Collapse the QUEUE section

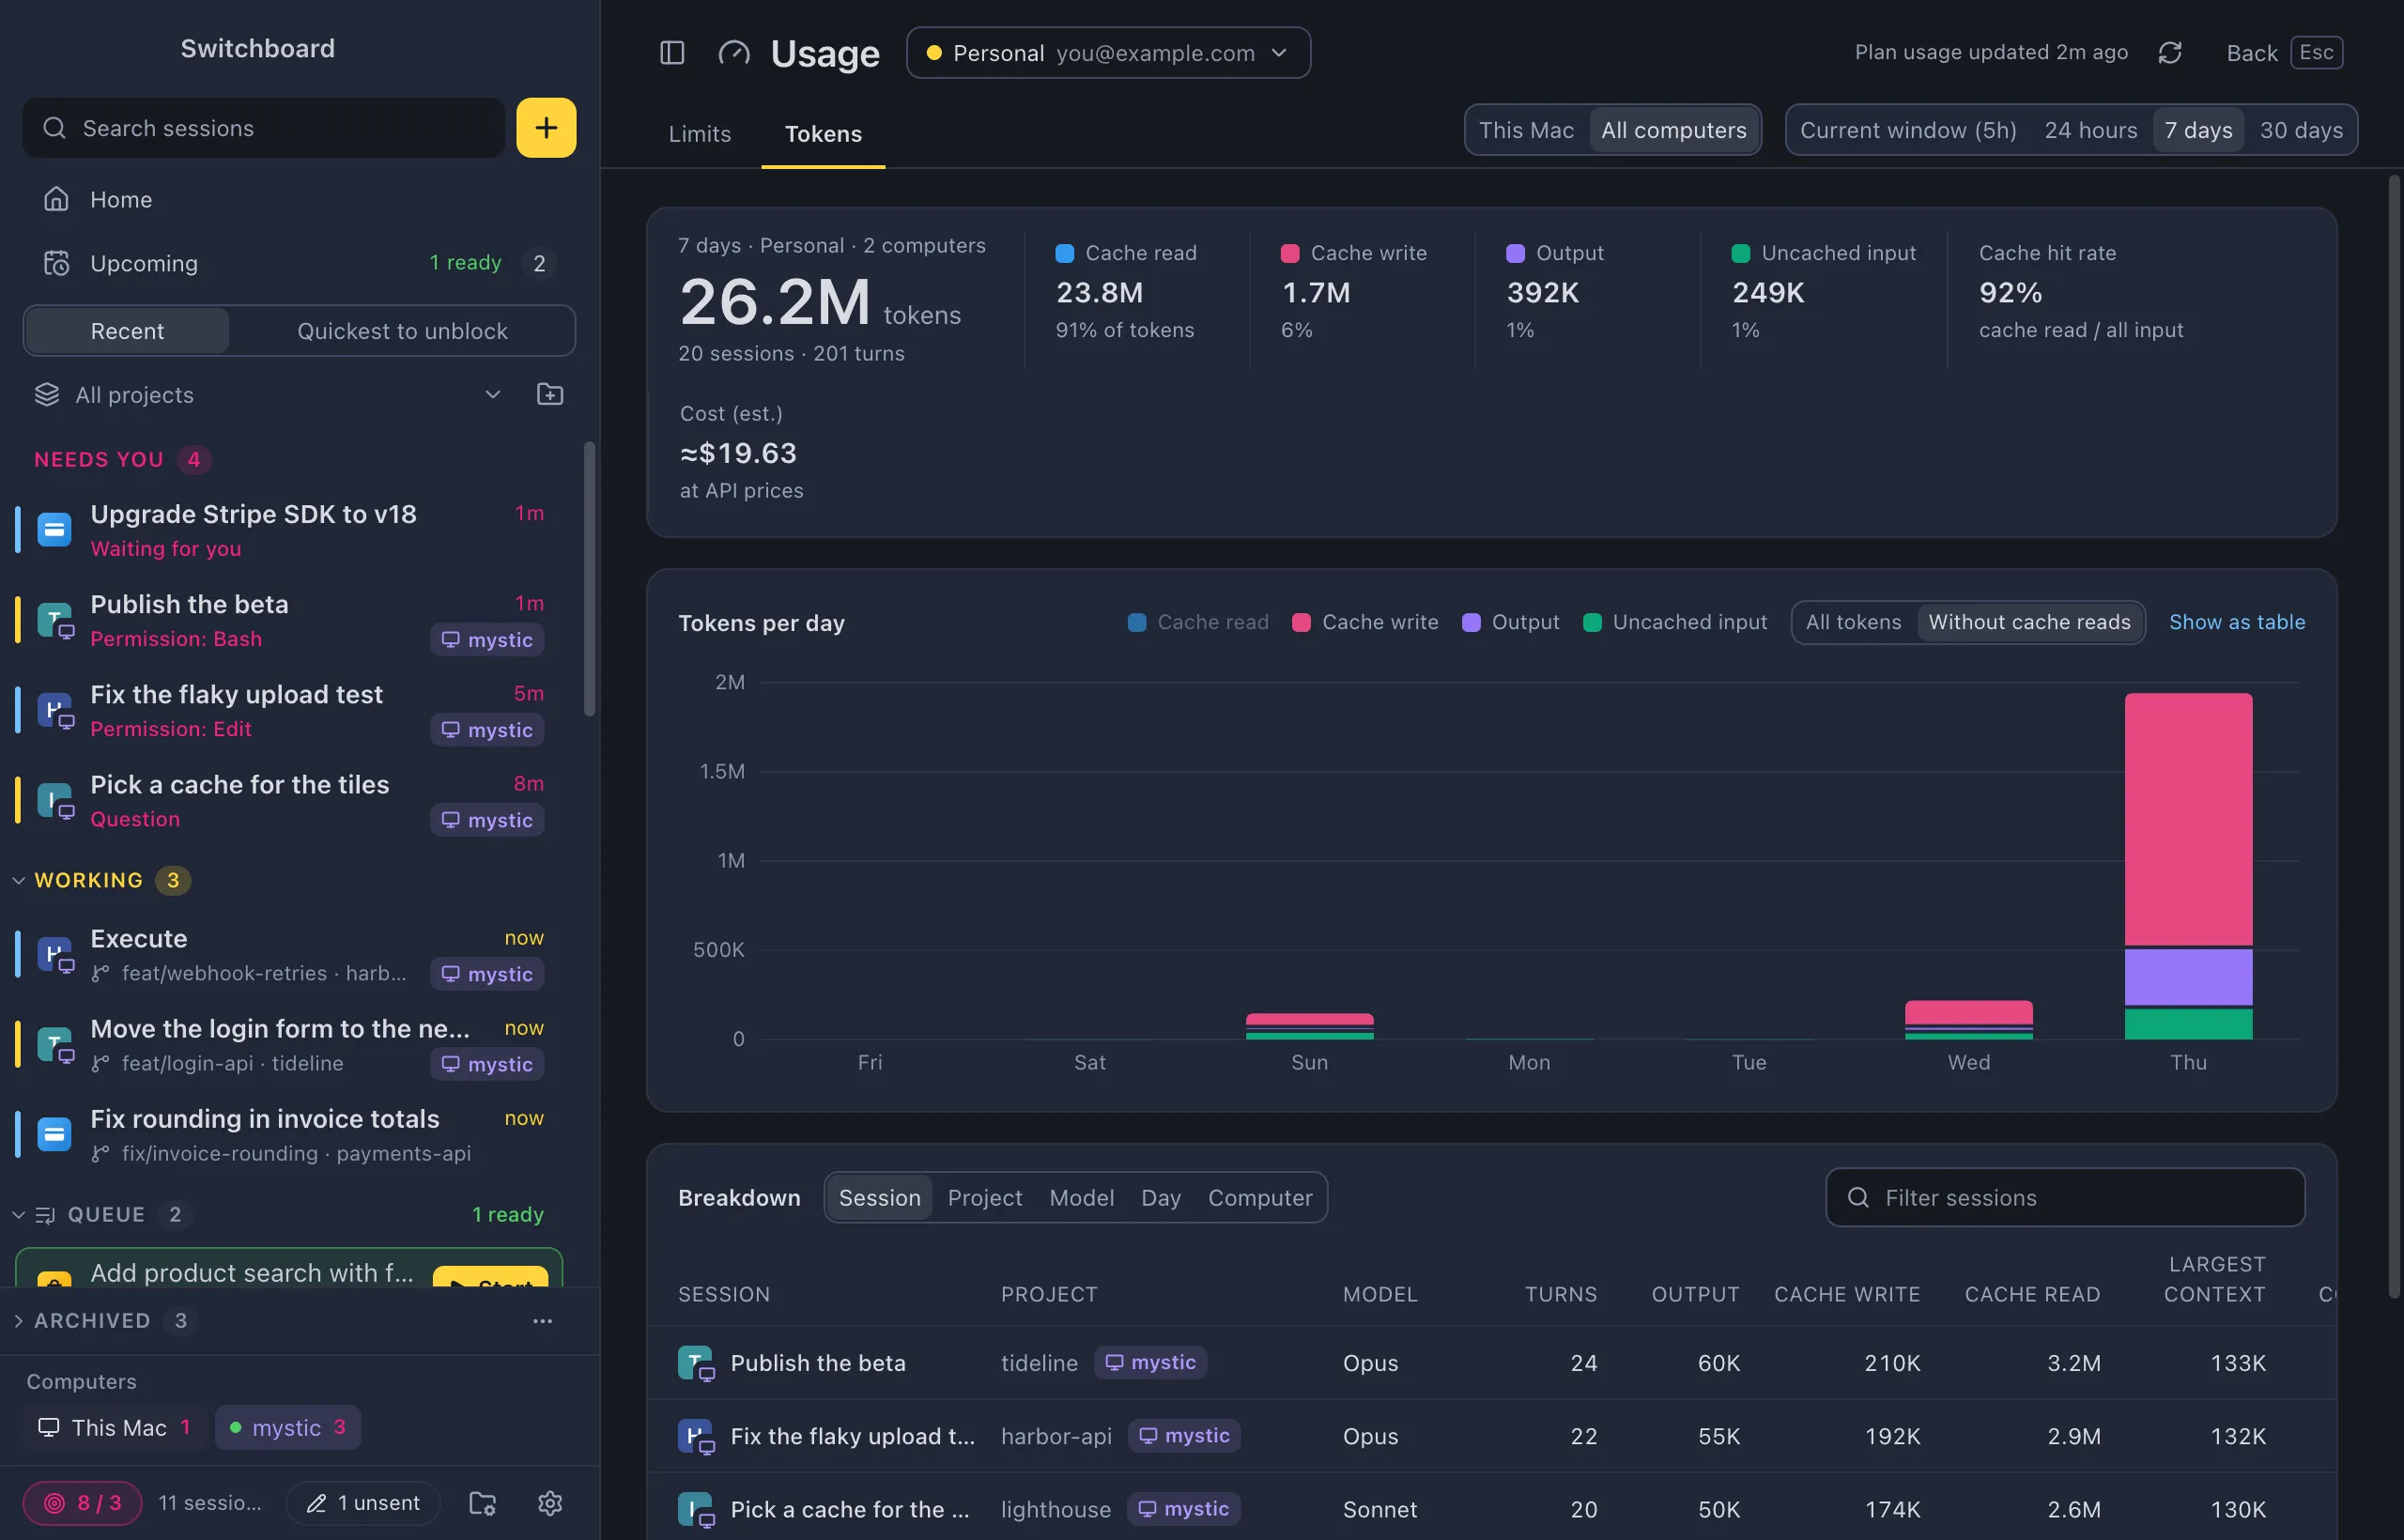(x=19, y=1214)
